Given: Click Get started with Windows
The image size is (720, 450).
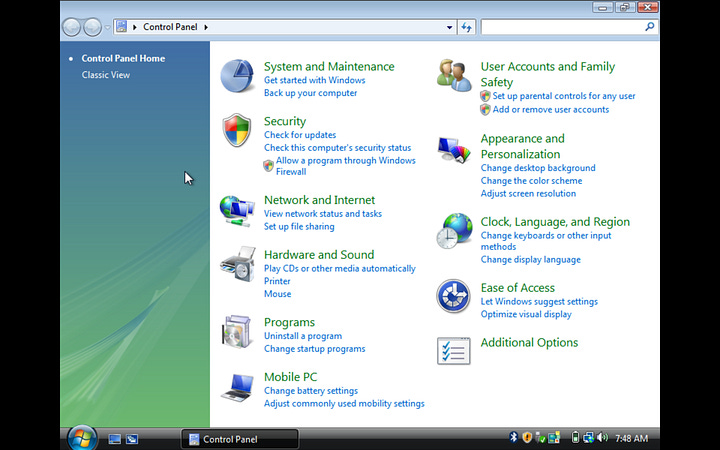Looking at the screenshot, I should pos(315,80).
